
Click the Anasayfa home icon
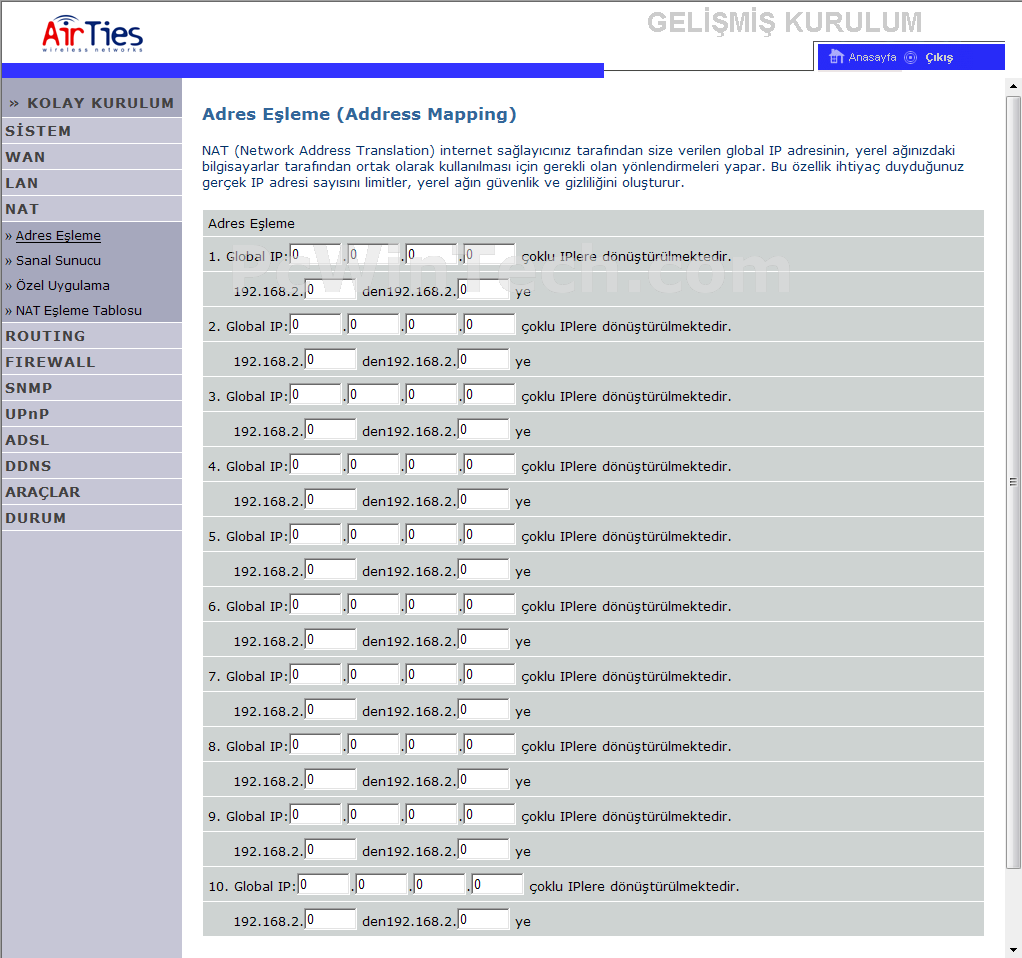(x=837, y=57)
